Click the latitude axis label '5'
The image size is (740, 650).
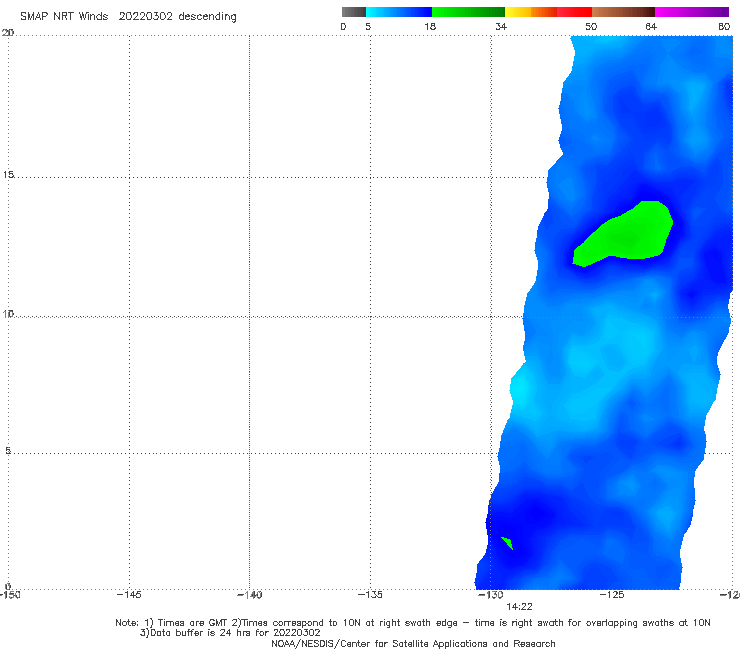tap(8, 450)
